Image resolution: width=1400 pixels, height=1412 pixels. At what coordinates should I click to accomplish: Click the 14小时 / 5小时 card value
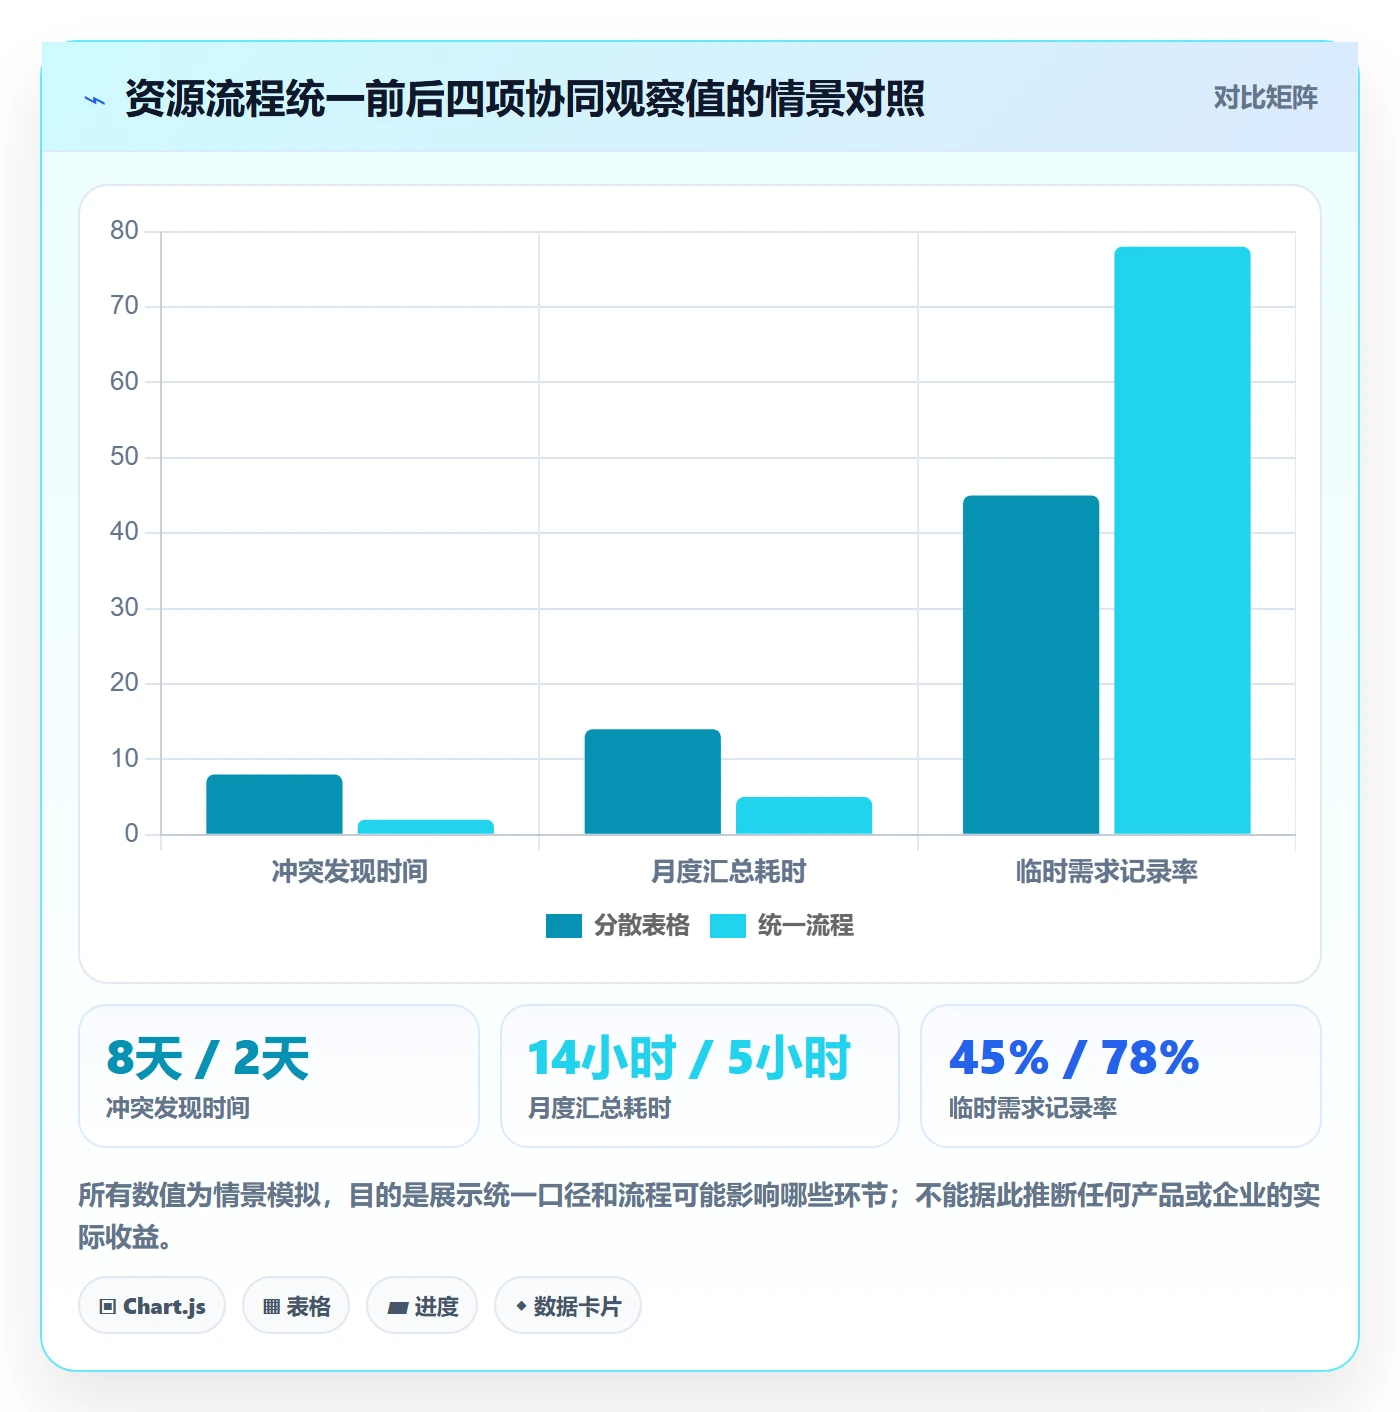click(x=689, y=1058)
